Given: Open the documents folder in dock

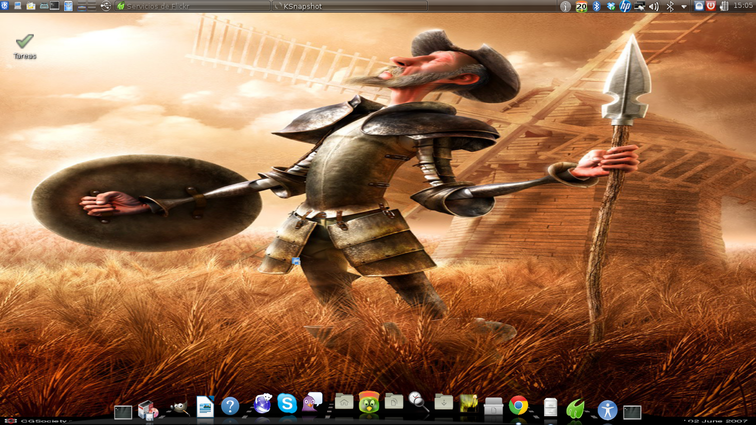Looking at the screenshot, I should (x=394, y=401).
